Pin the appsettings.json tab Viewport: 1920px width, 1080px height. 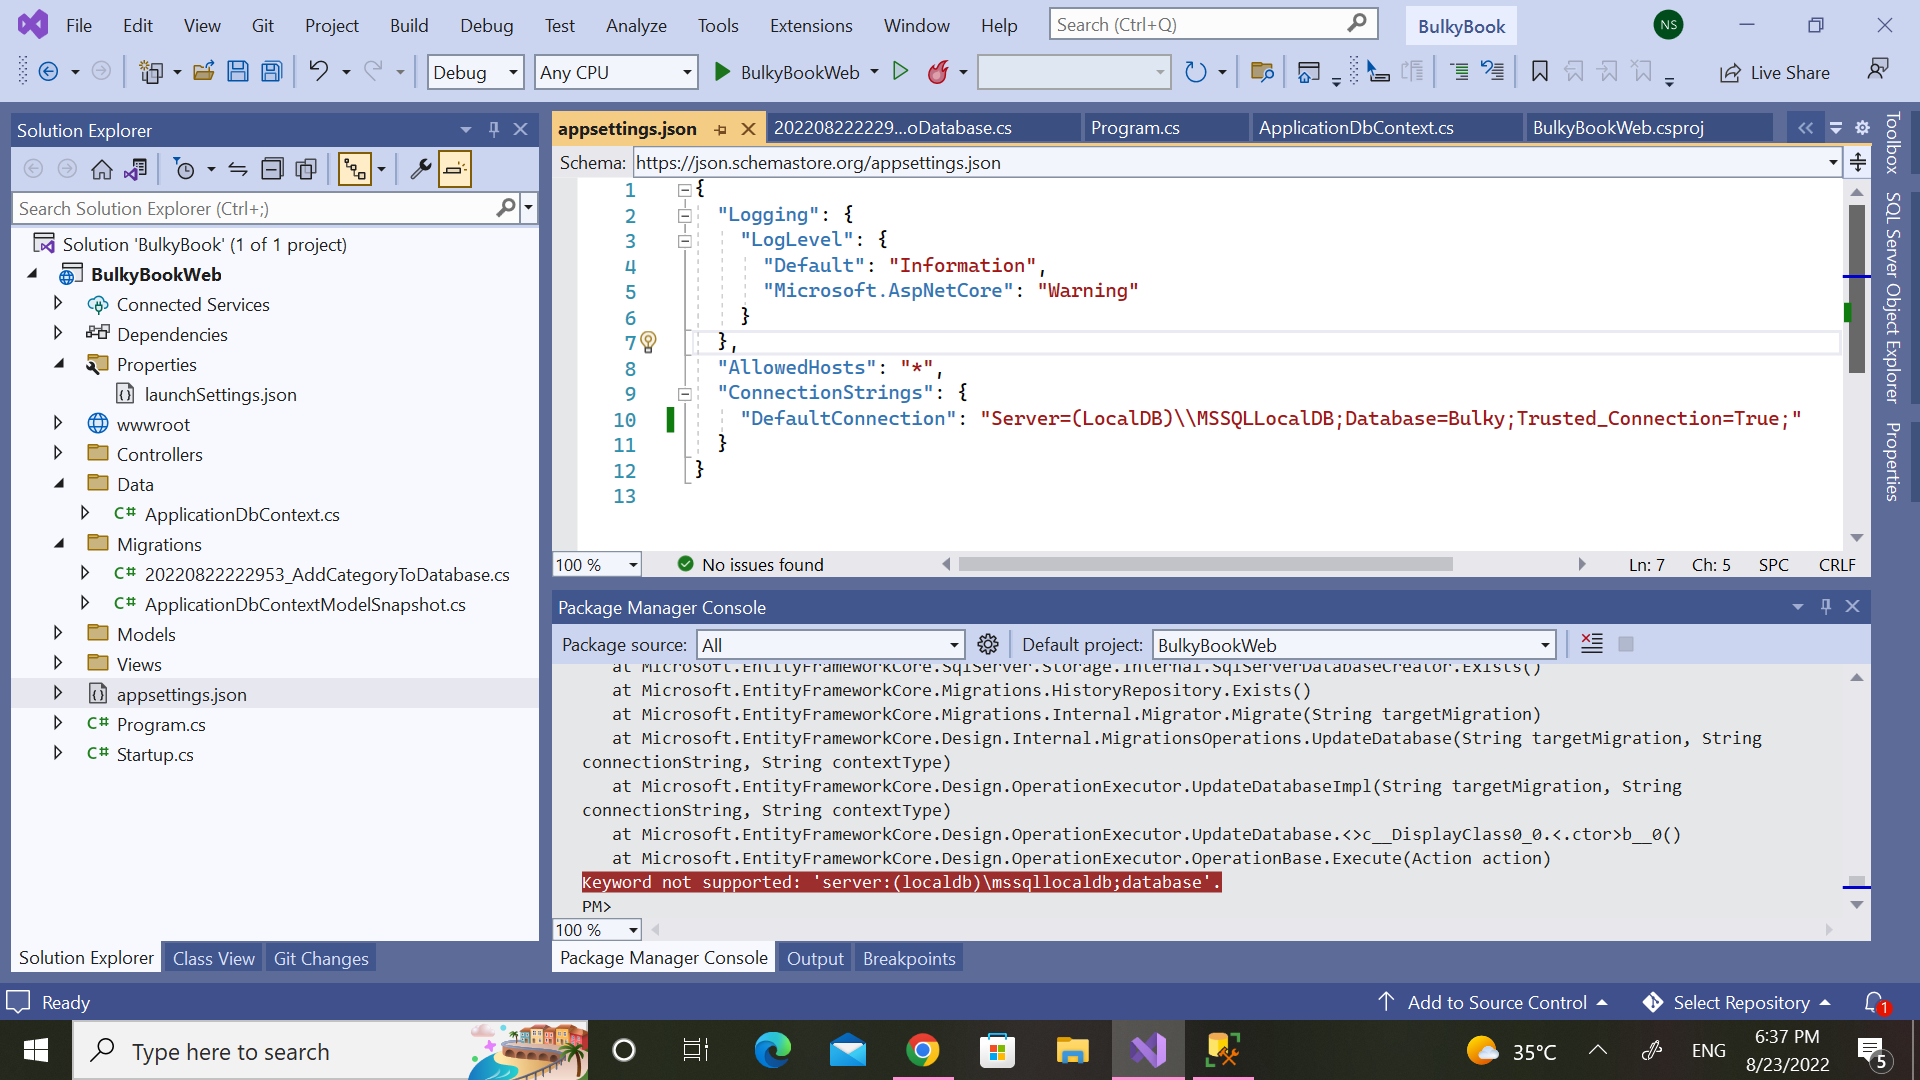pyautogui.click(x=720, y=129)
